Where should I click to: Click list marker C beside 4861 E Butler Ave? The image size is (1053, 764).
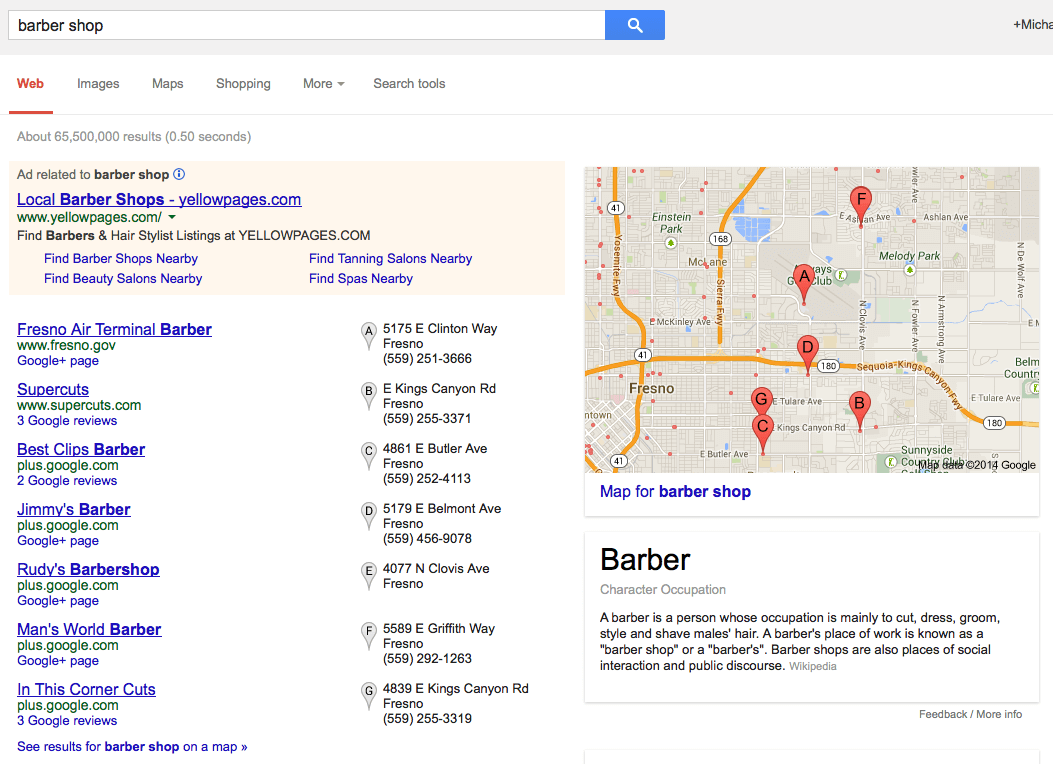point(368,455)
